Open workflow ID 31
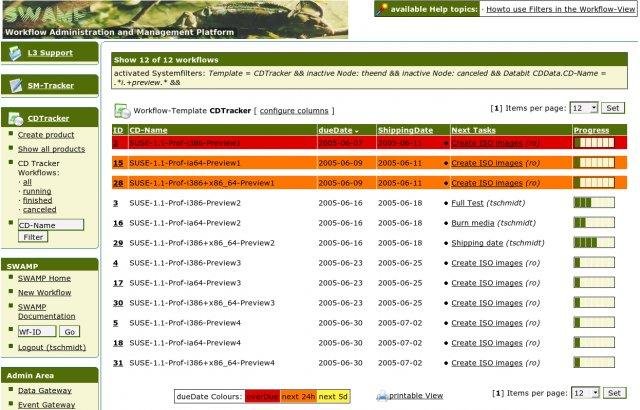The width and height of the screenshot is (640, 410). point(118,363)
